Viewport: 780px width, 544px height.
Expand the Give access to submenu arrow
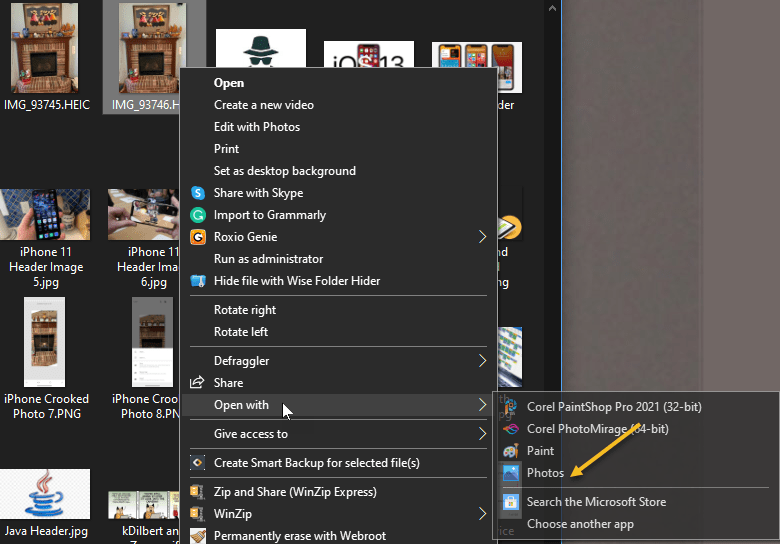482,434
